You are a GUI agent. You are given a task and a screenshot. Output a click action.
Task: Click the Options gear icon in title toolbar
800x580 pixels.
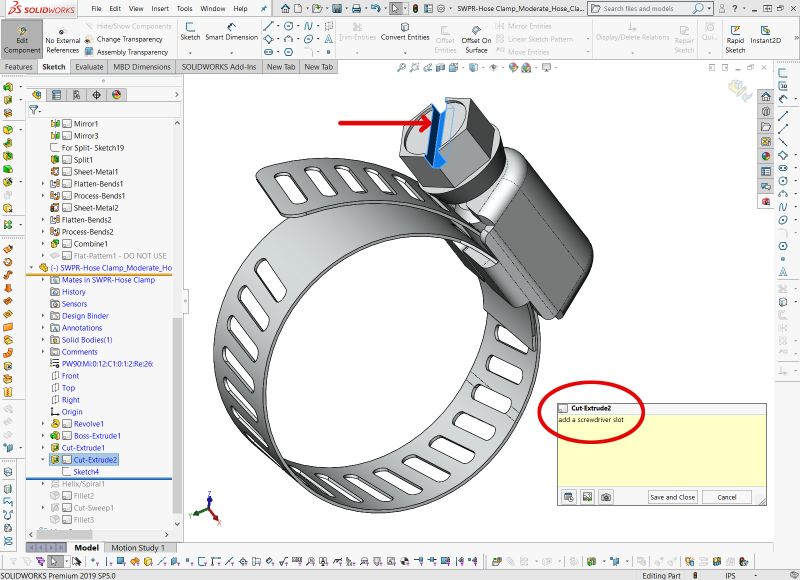[x=441, y=9]
